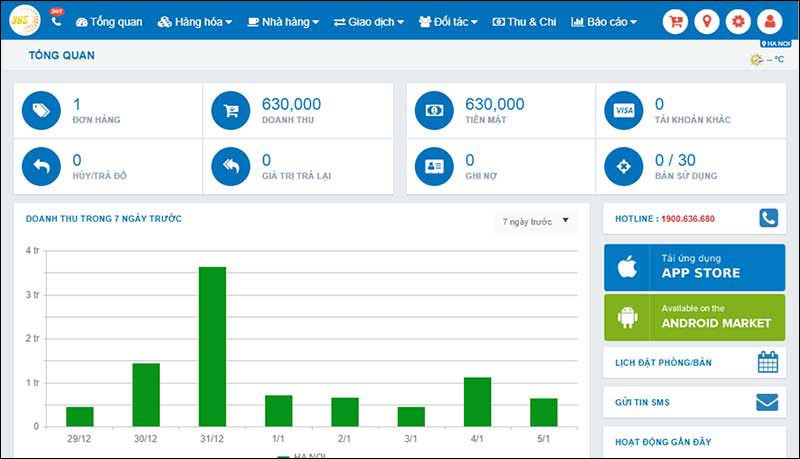
Task: Click the envelope icon for Gửi tin SMS
Action: pos(767,403)
